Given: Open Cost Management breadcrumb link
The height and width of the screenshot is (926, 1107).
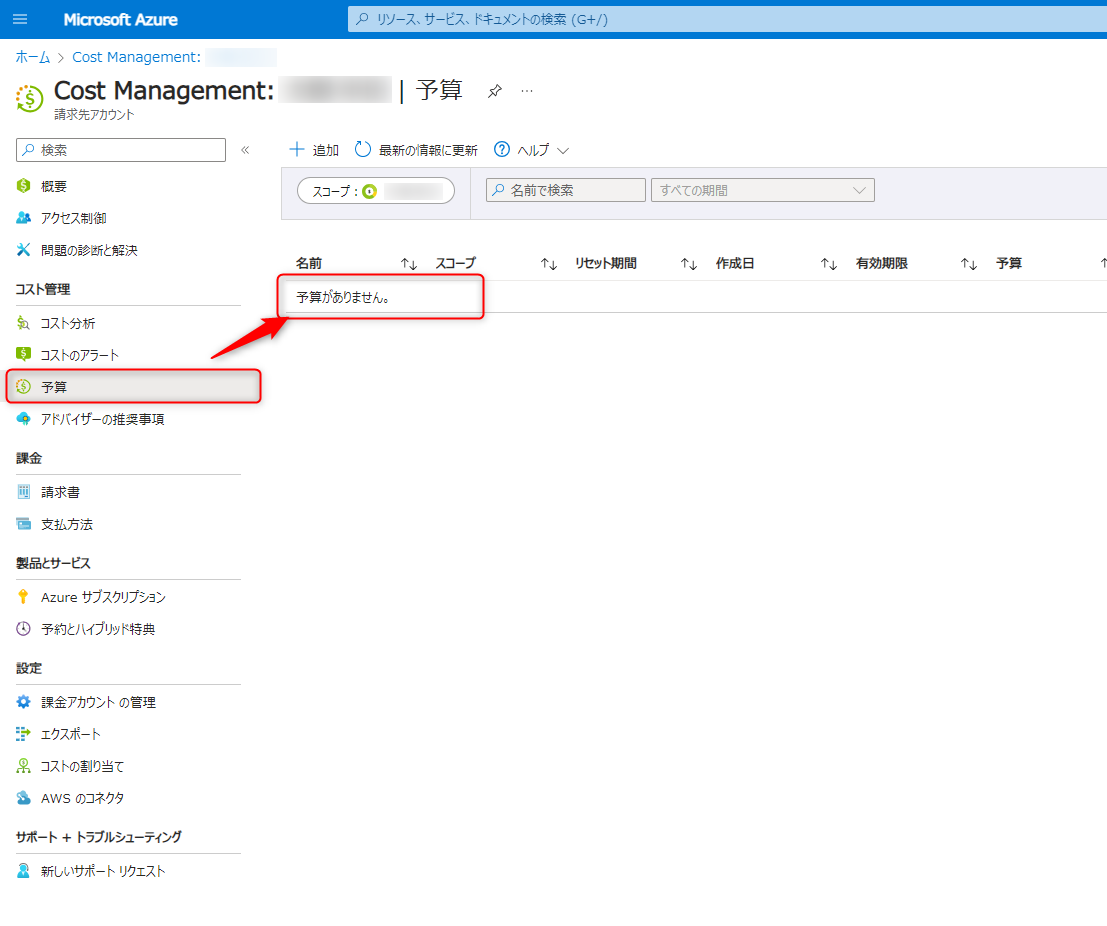Looking at the screenshot, I should (136, 57).
